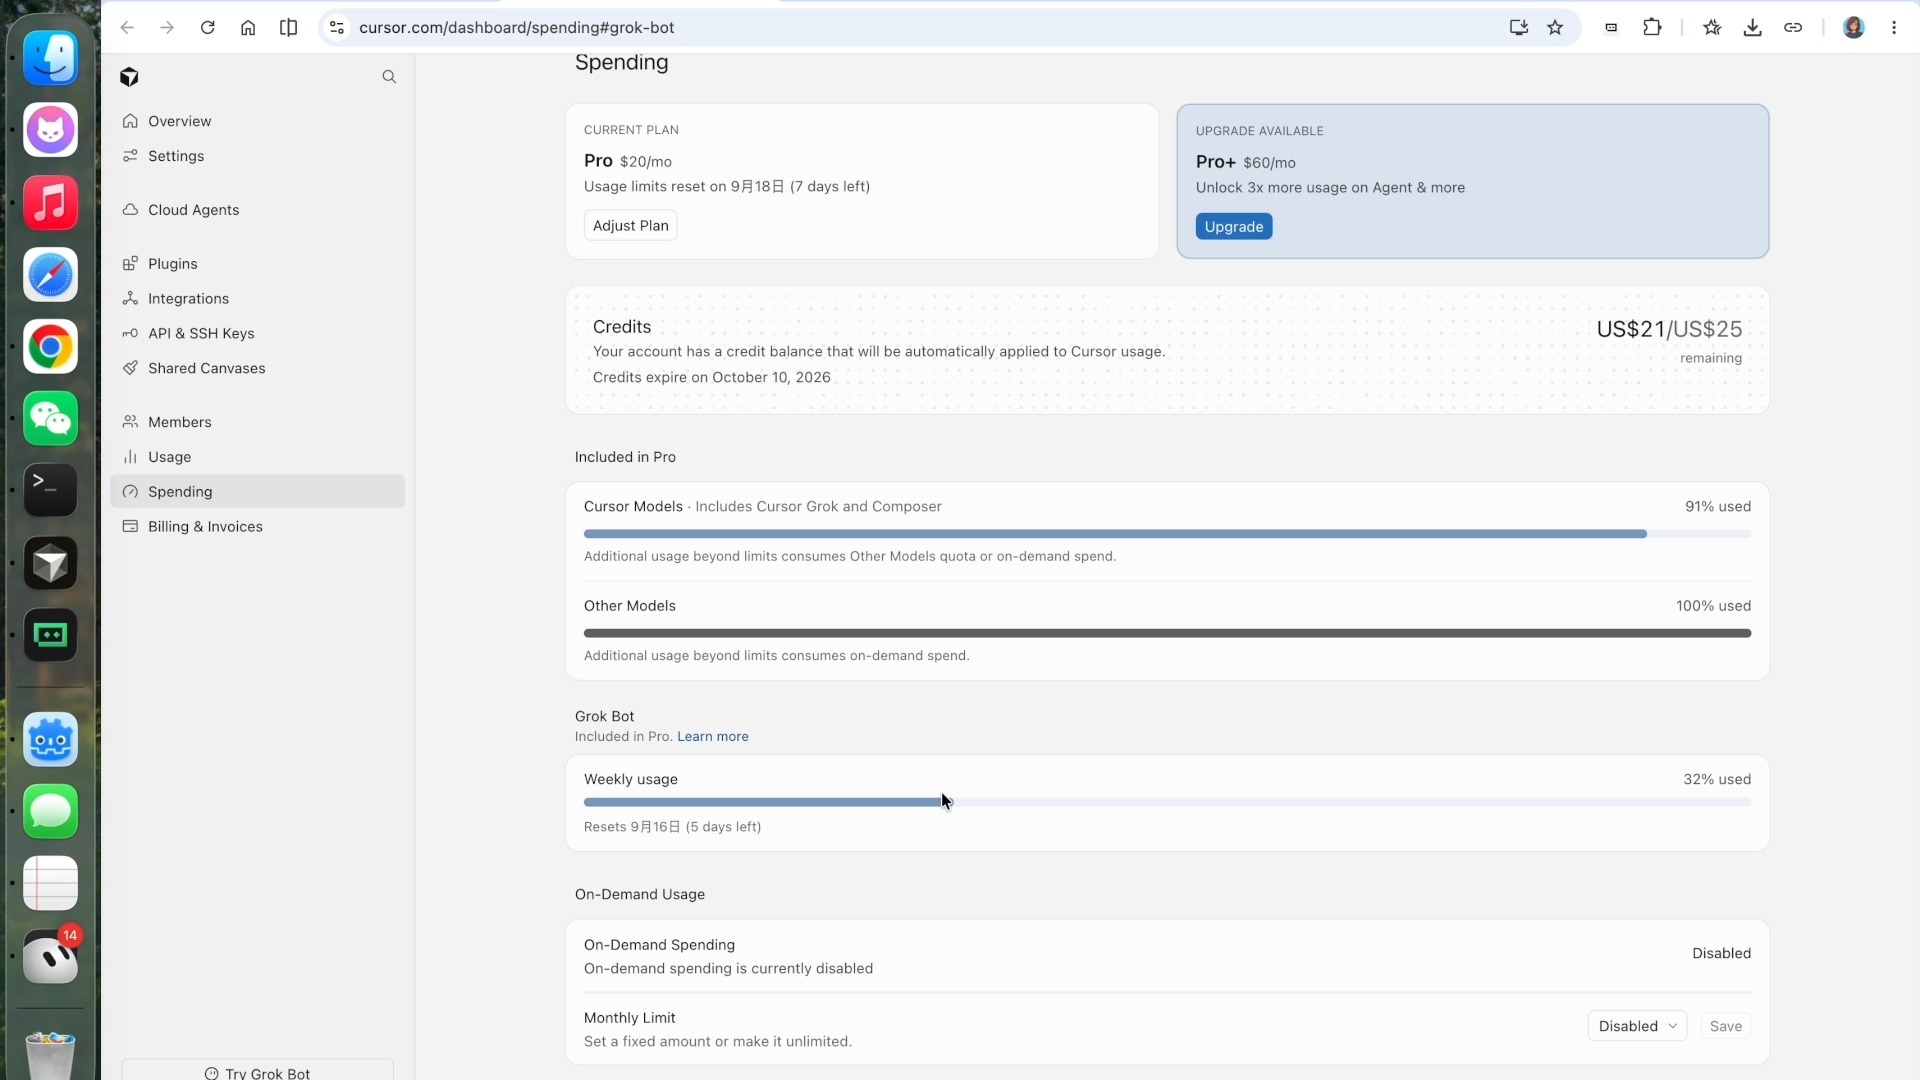The image size is (1920, 1080).
Task: Upgrade to the Pro+ plan
Action: pyautogui.click(x=1234, y=227)
